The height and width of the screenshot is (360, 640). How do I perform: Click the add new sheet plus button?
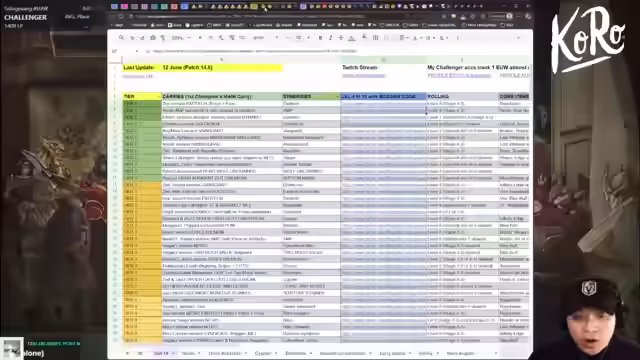pyautogui.click(x=127, y=353)
